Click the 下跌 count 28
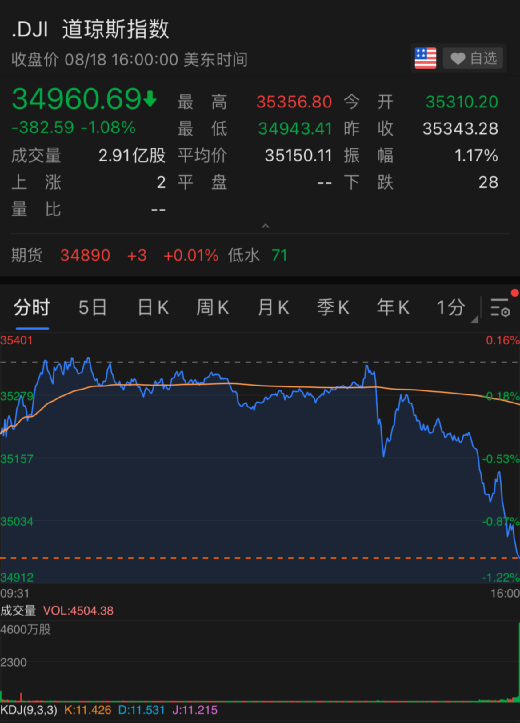The width and height of the screenshot is (520, 723). pos(488,183)
